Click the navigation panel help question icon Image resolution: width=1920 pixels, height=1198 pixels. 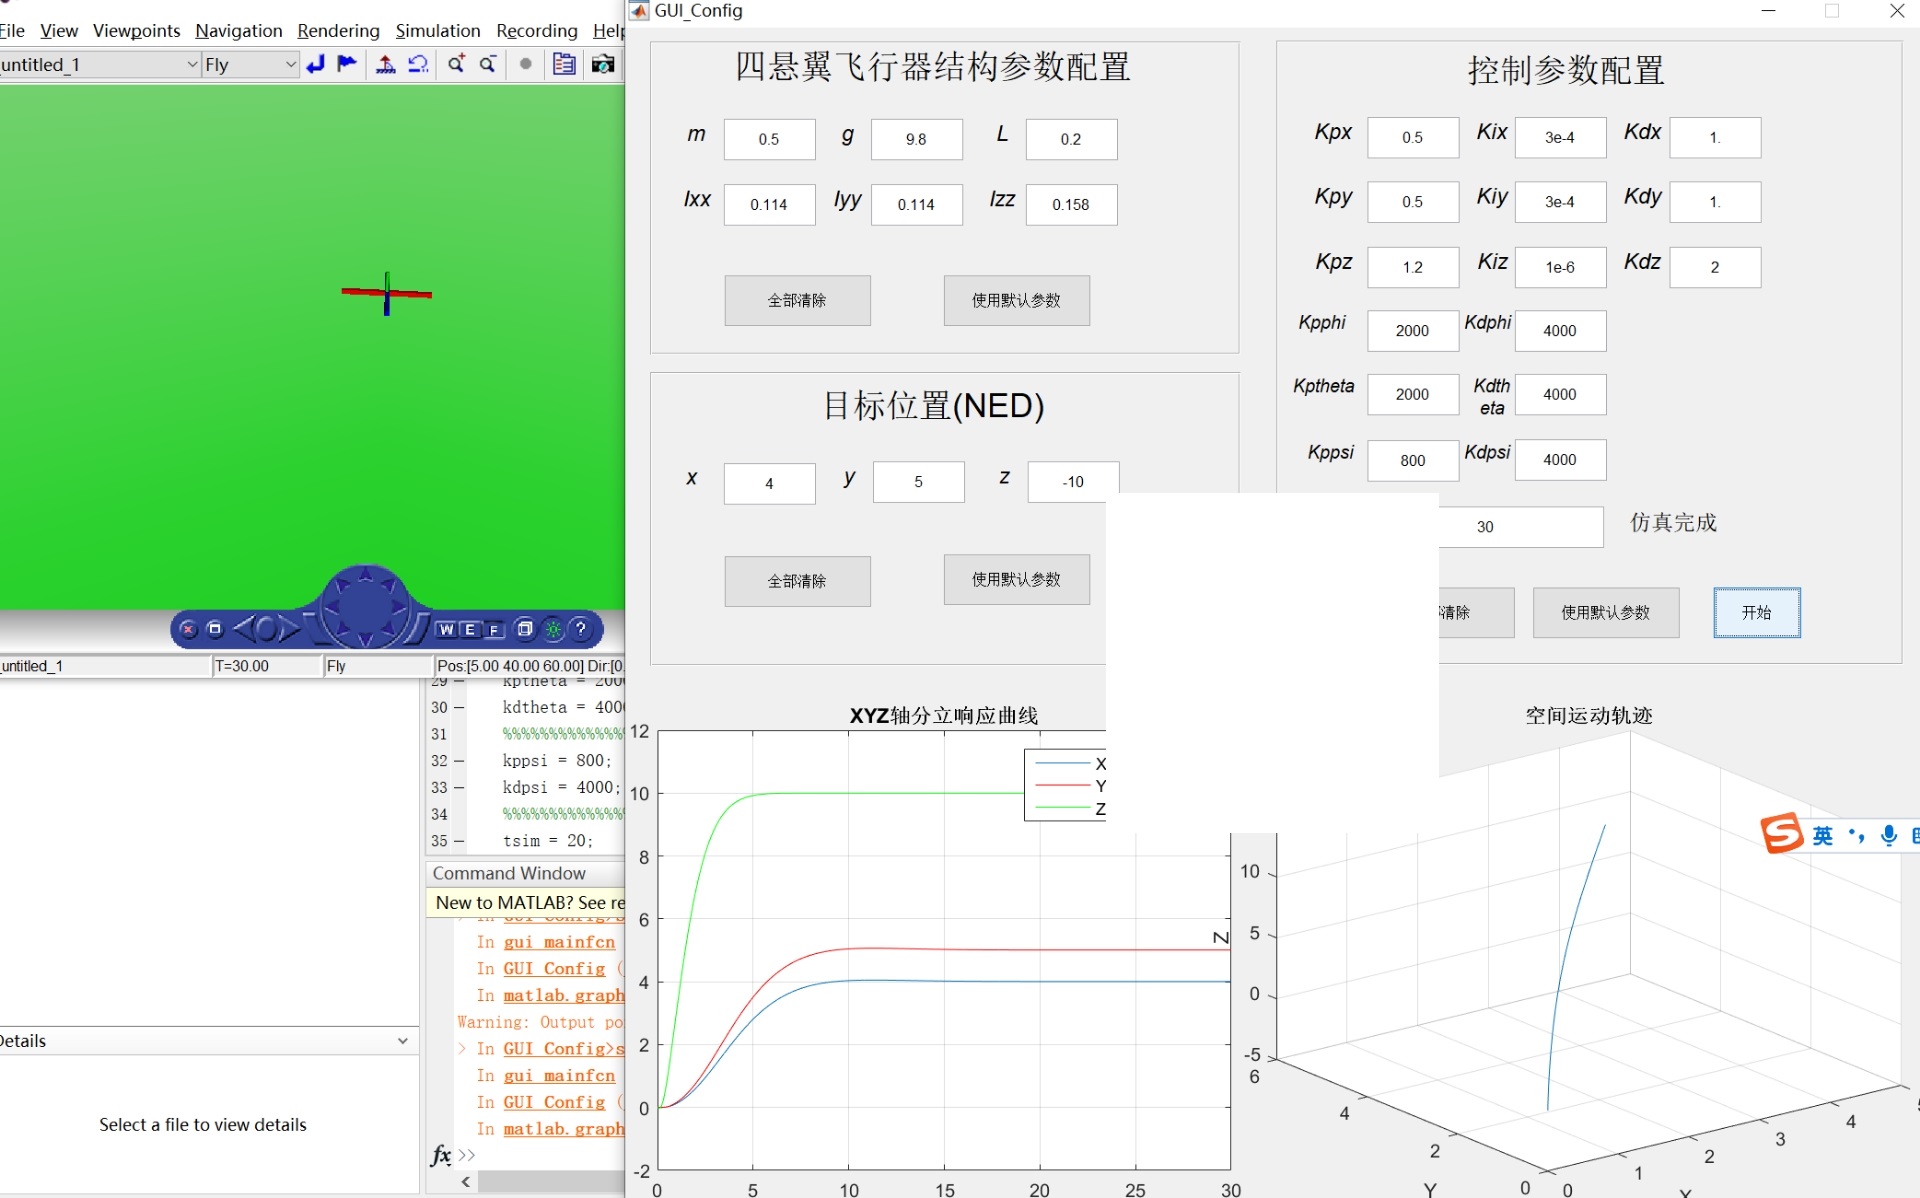(581, 629)
